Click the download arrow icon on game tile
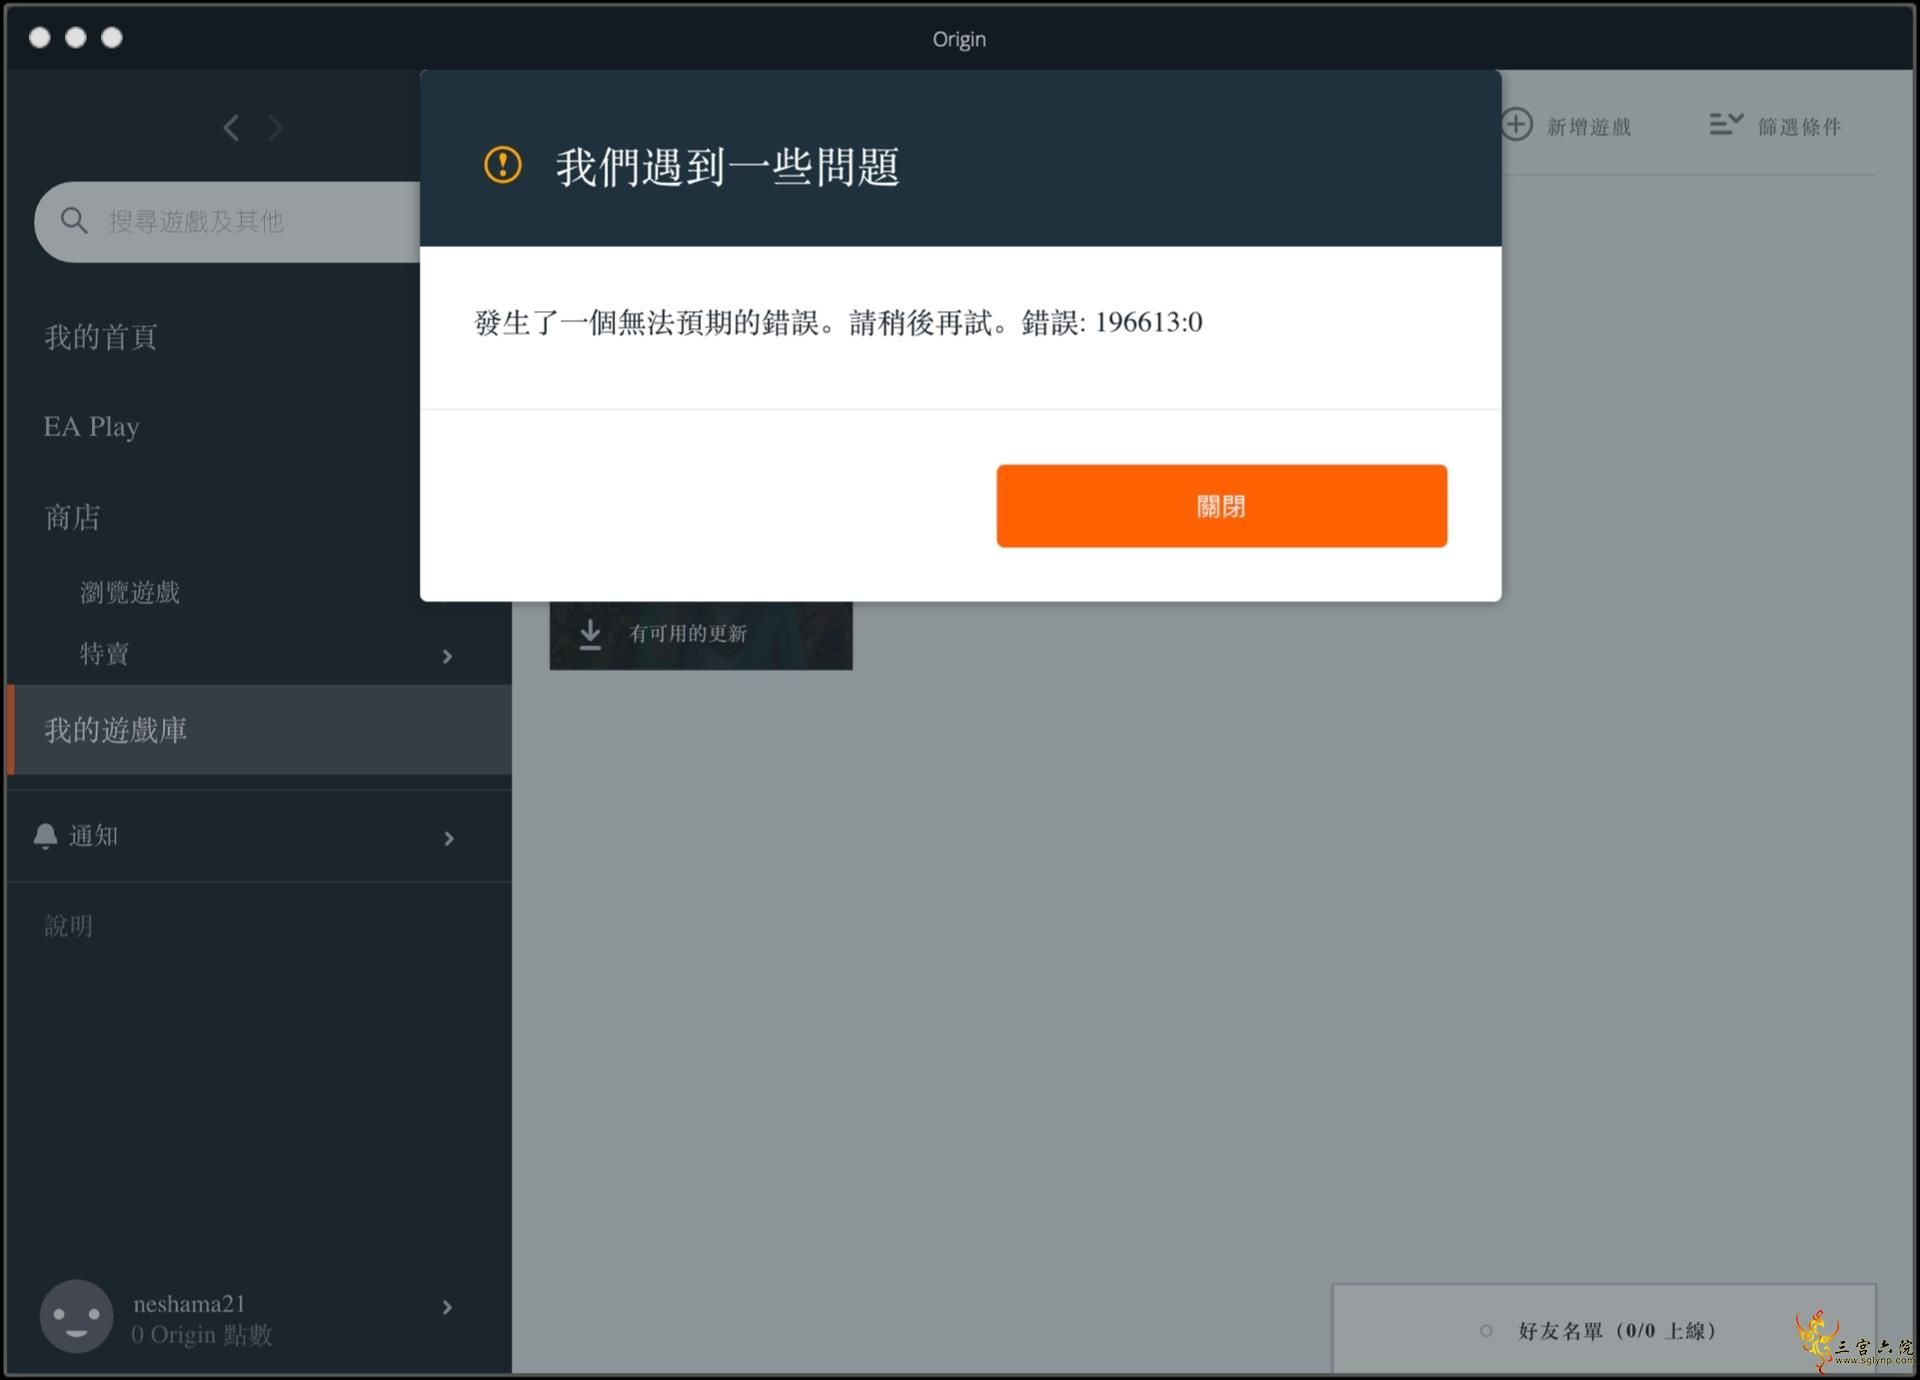Image resolution: width=1920 pixels, height=1380 pixels. click(591, 634)
